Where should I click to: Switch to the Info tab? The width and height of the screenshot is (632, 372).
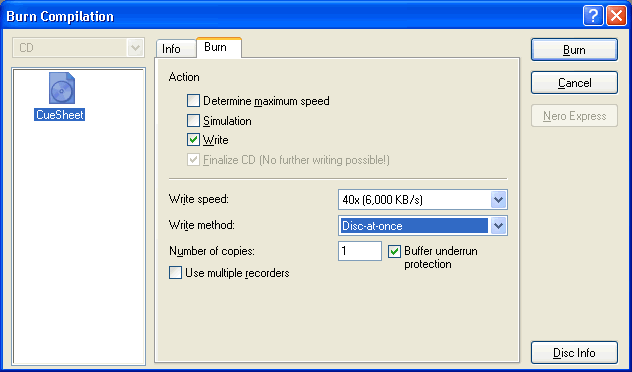pyautogui.click(x=171, y=49)
